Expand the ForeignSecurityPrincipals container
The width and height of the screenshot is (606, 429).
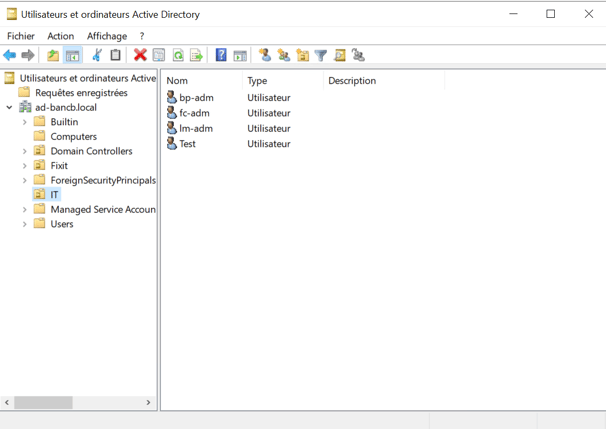tap(24, 180)
